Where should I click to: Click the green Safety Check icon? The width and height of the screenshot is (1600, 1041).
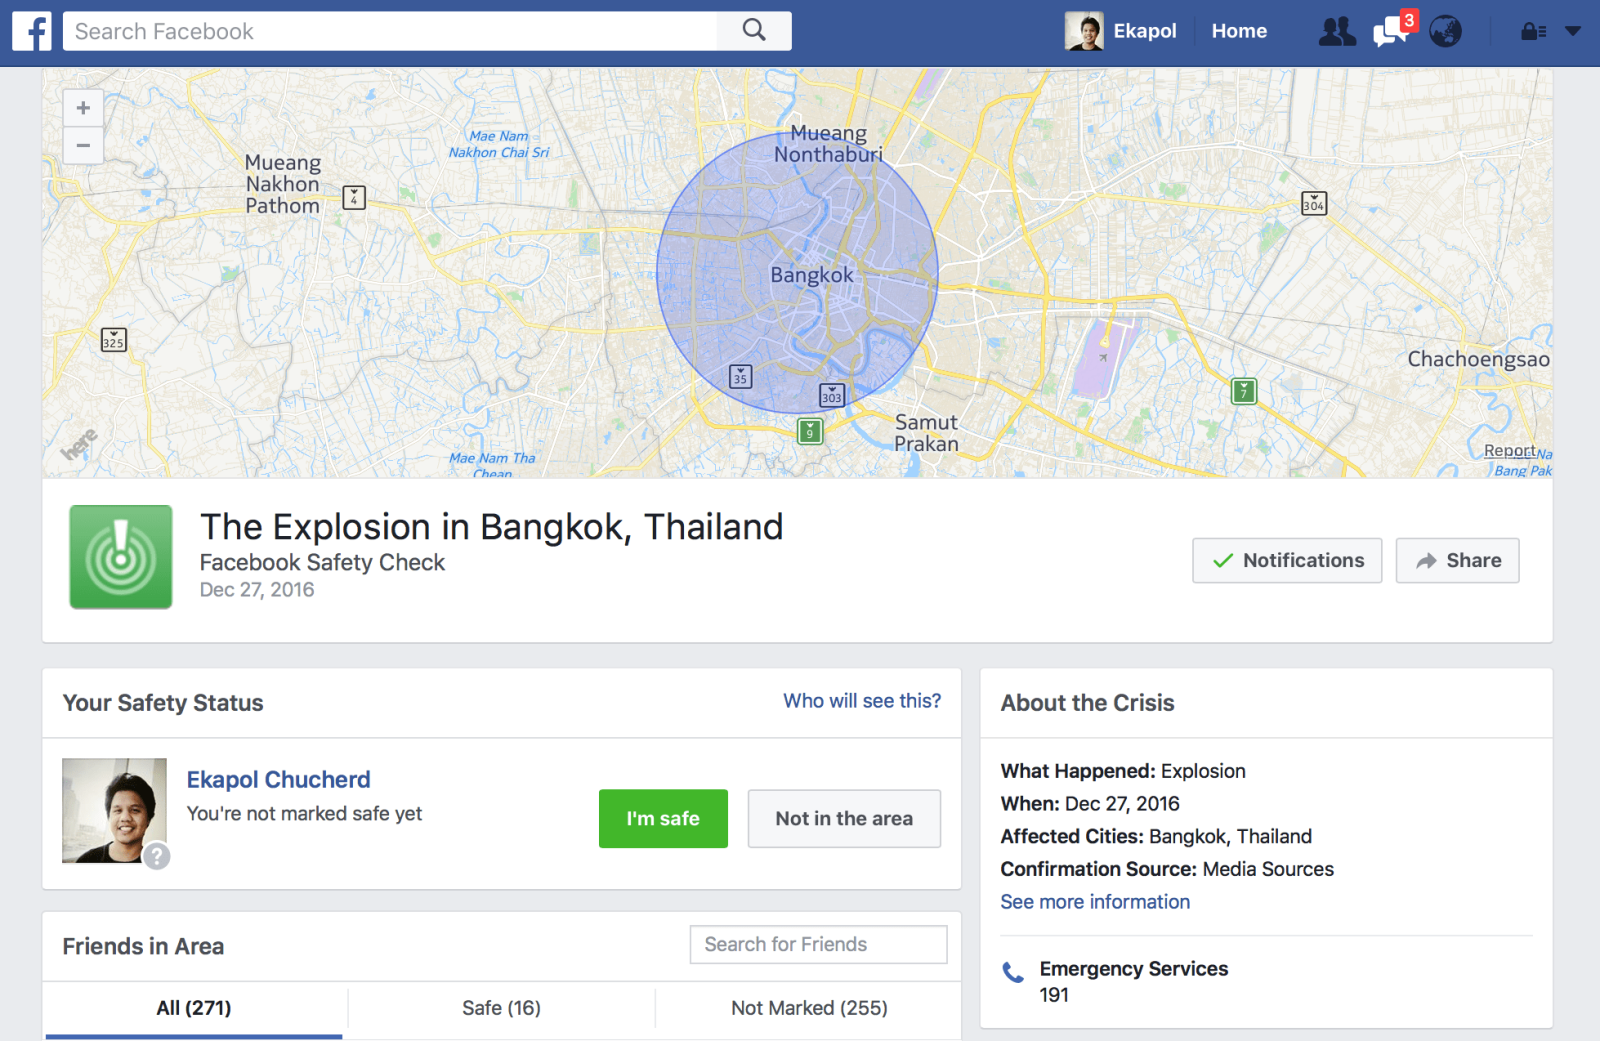[x=121, y=557]
